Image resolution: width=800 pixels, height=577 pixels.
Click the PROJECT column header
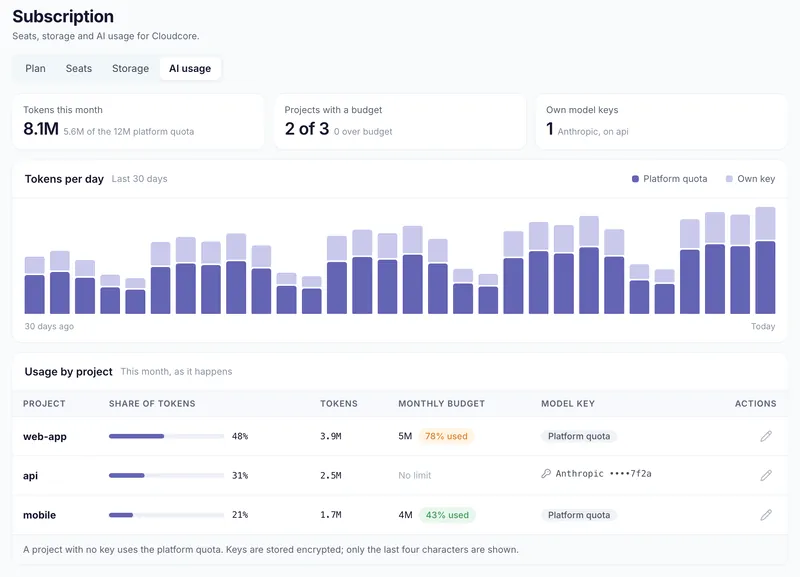44,404
